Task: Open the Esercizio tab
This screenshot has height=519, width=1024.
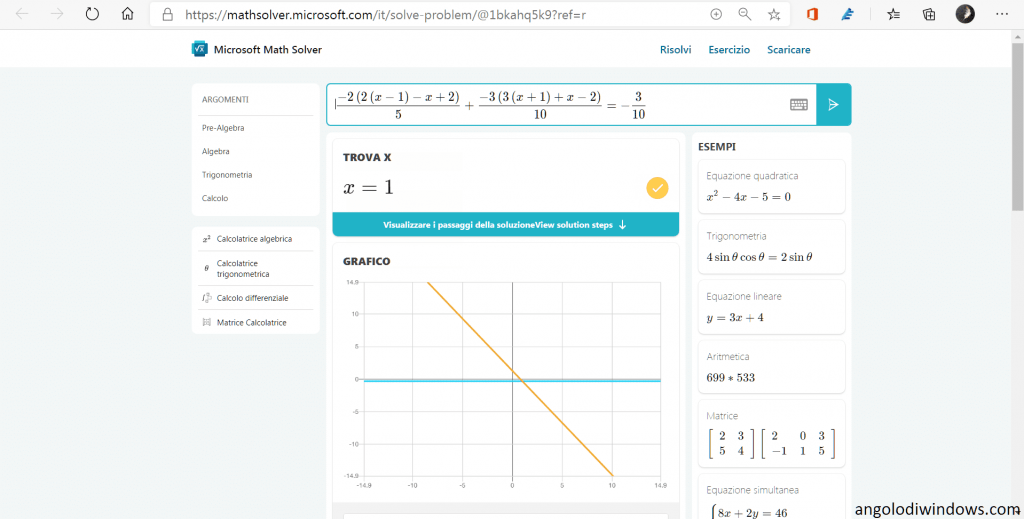Action: coord(729,50)
